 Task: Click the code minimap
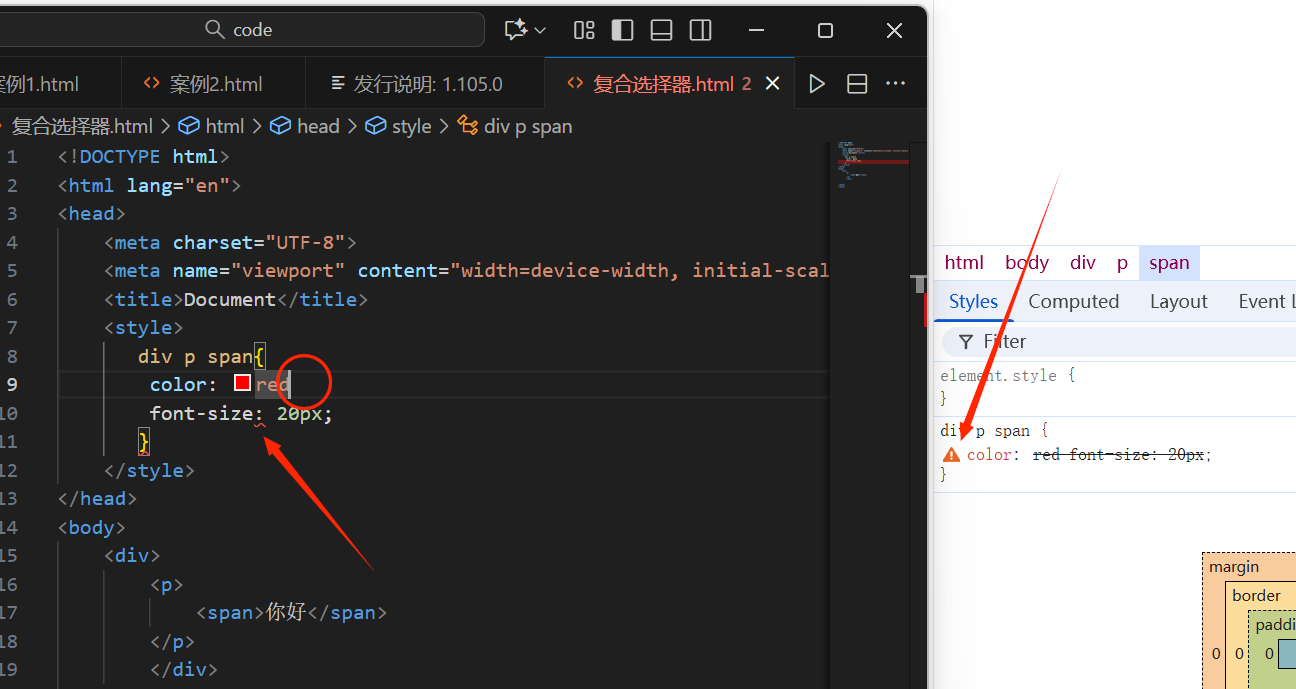[x=873, y=165]
